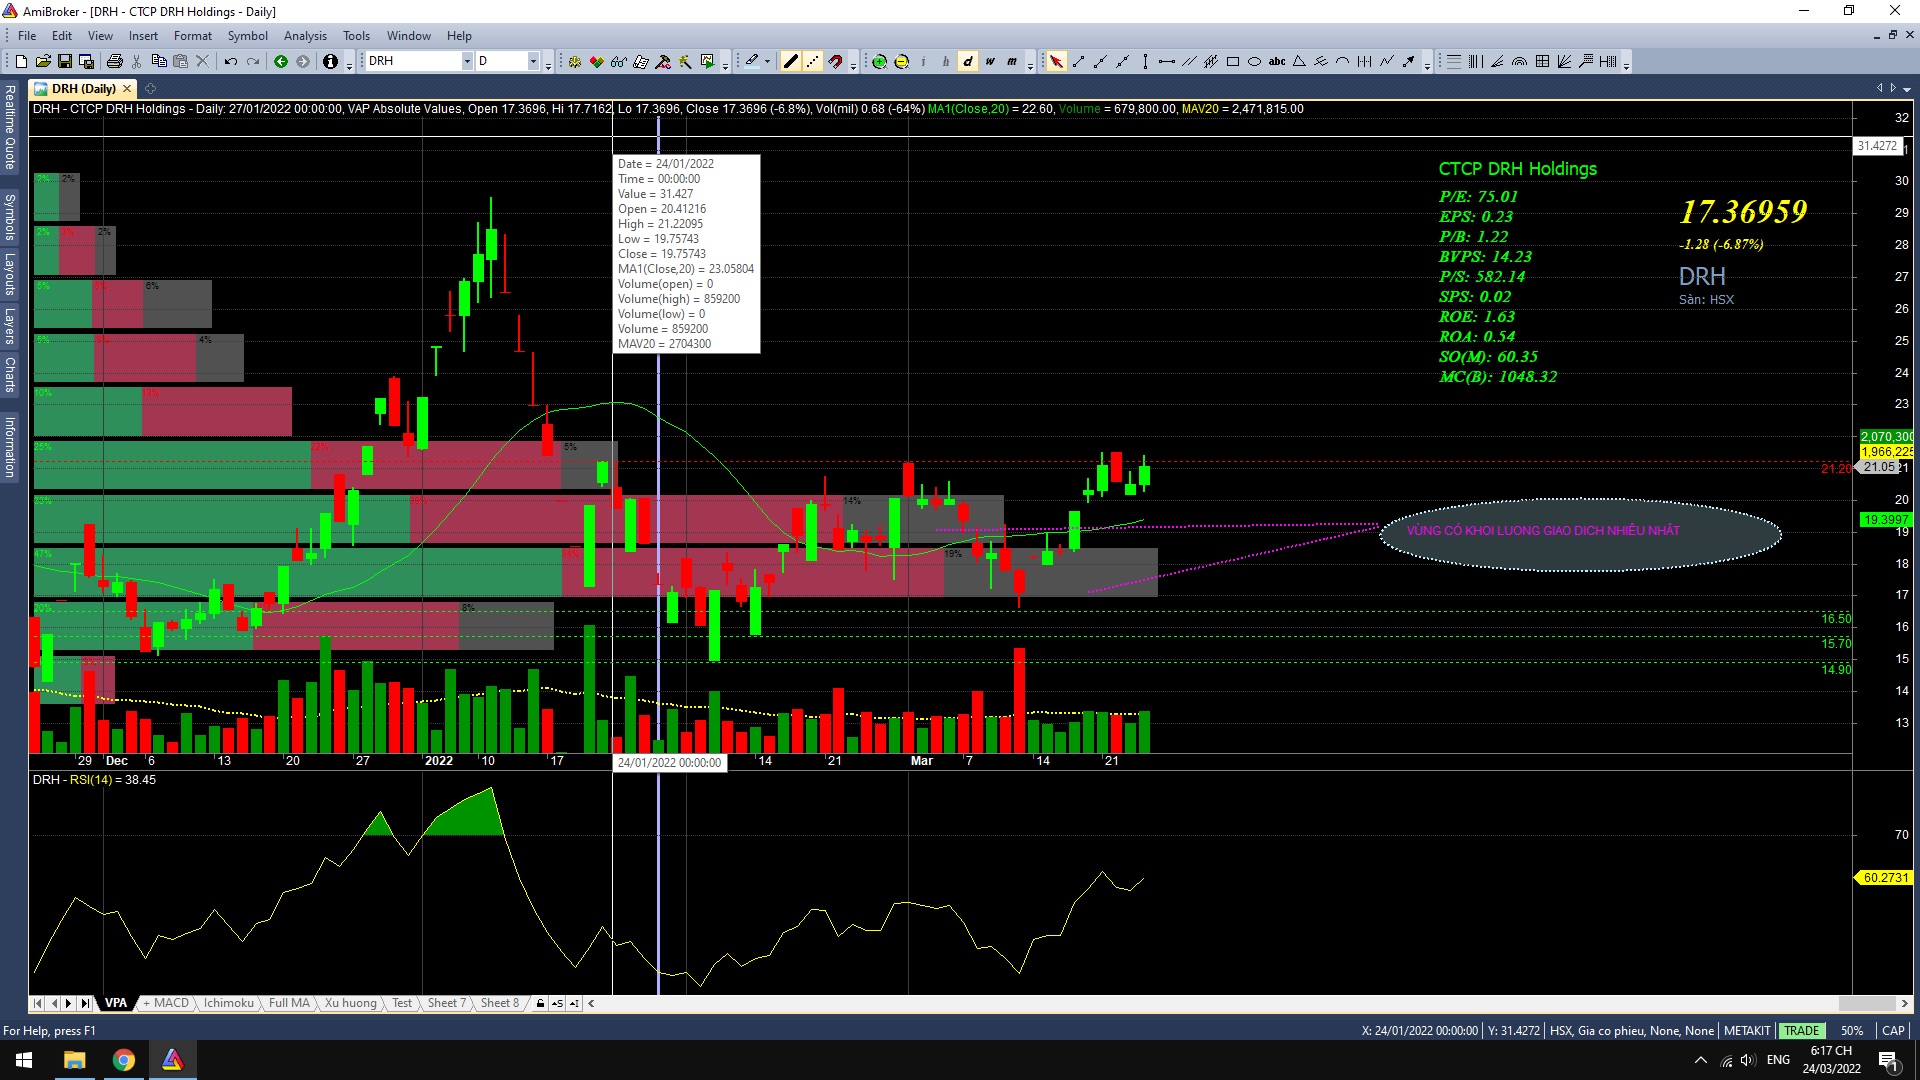Screen dimensions: 1920x1080
Task: Expand the drawing tools toolbar overflow
Action: click(x=1427, y=63)
